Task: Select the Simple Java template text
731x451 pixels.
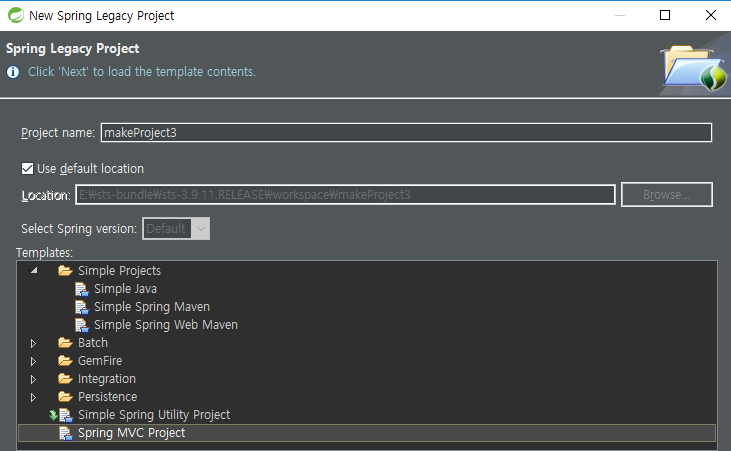Action: (125, 289)
